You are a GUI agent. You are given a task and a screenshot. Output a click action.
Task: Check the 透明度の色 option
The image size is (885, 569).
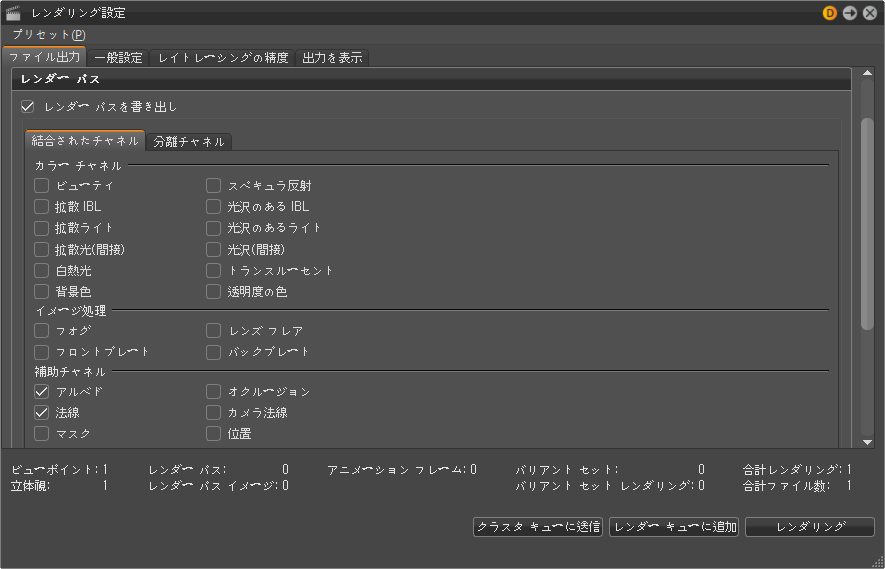coord(213,292)
